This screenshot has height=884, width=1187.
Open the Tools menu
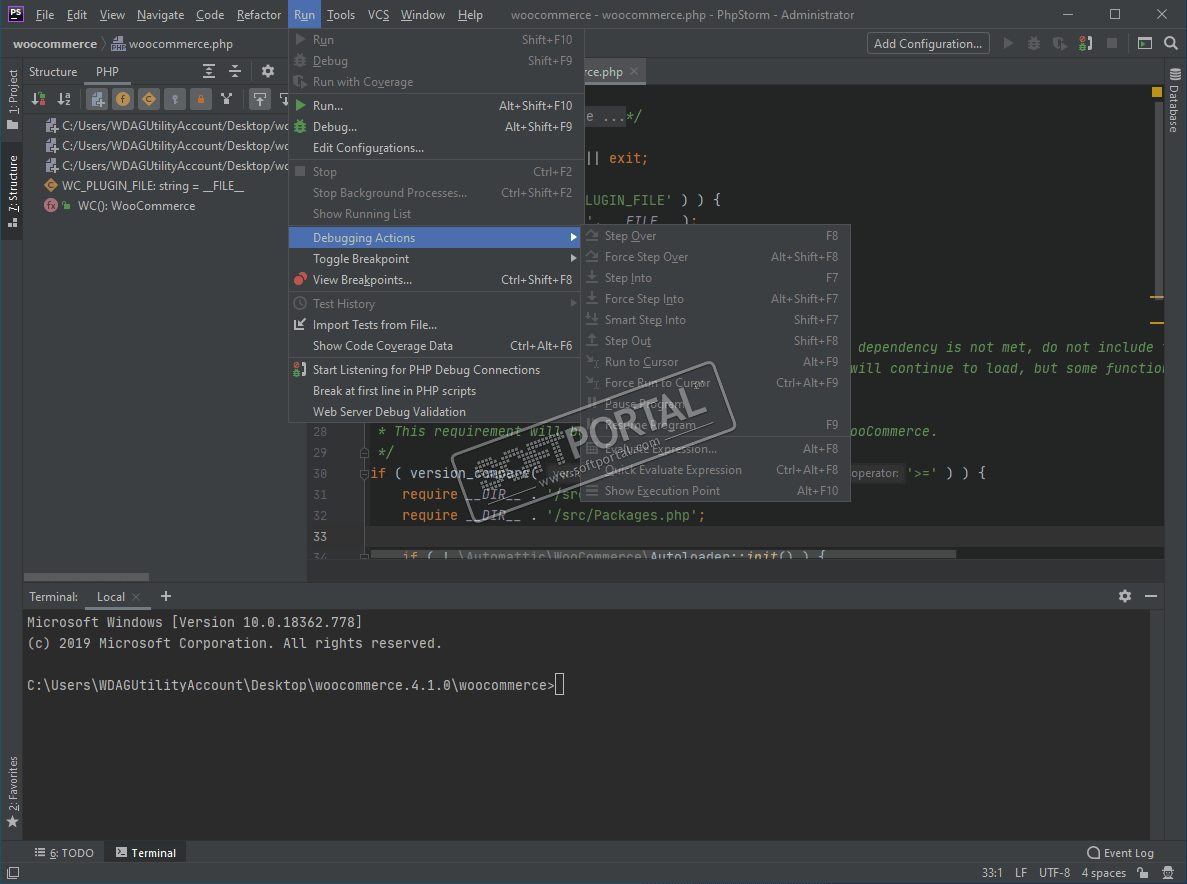pos(341,14)
